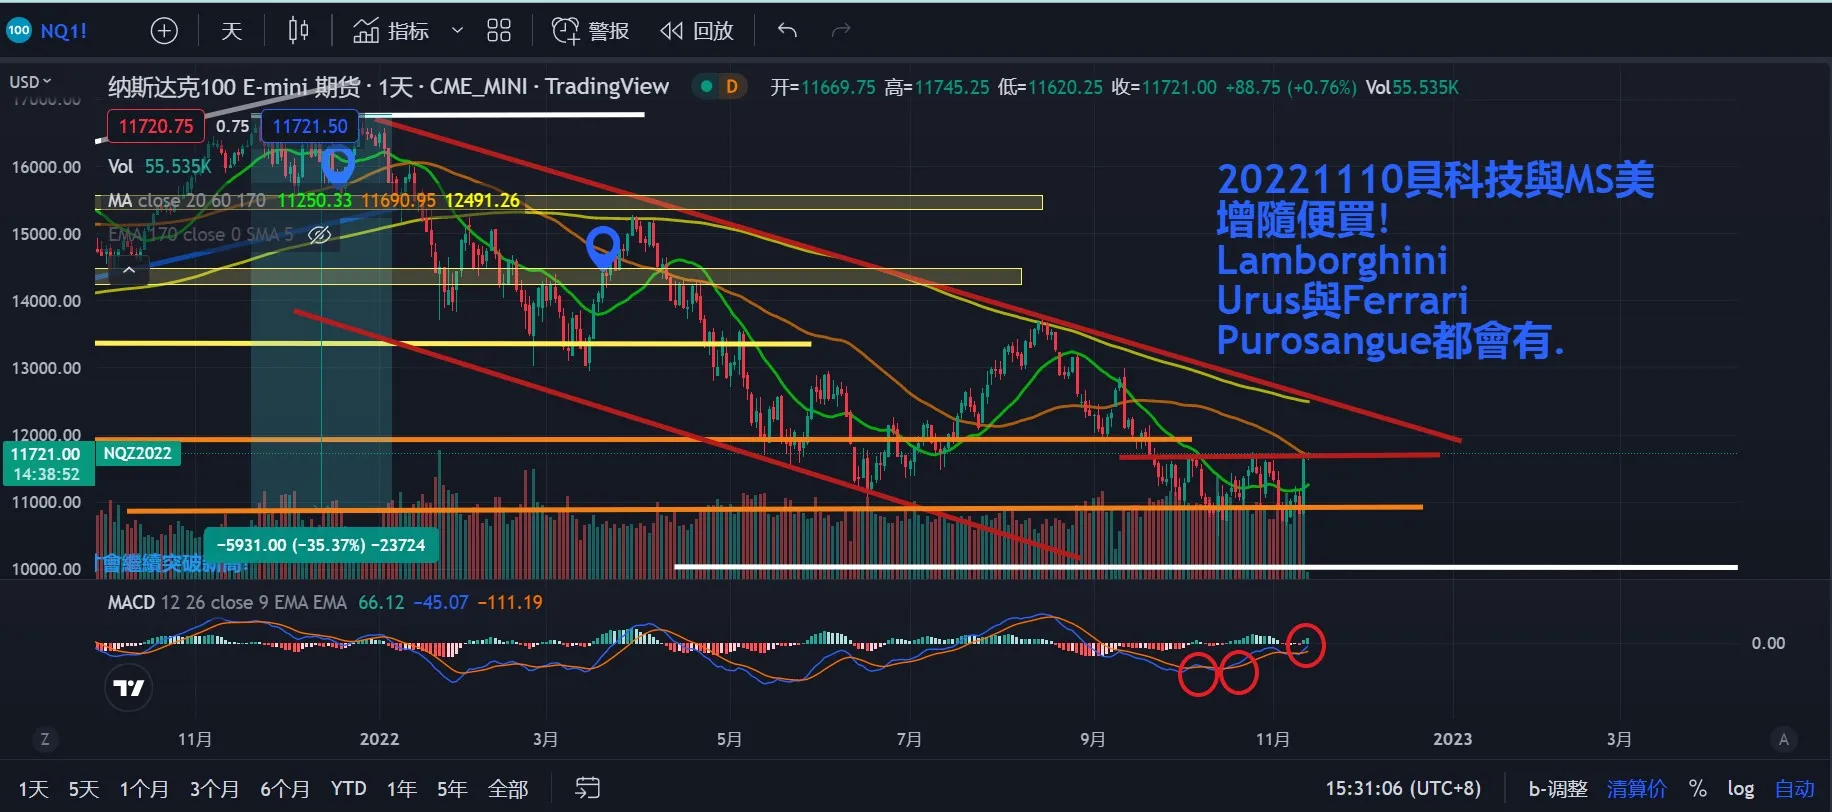The image size is (1832, 812).
Task: Open the USD currency dropdown
Action: tap(30, 82)
